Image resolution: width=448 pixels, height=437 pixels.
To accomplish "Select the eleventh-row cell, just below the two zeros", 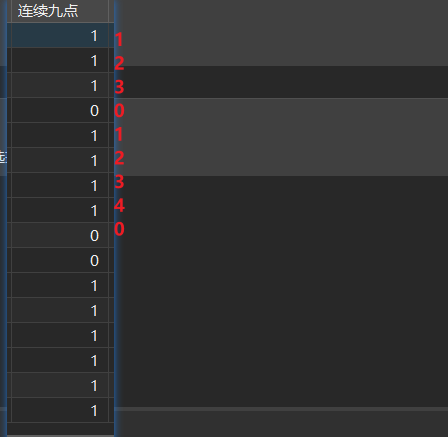I will (60, 285).
